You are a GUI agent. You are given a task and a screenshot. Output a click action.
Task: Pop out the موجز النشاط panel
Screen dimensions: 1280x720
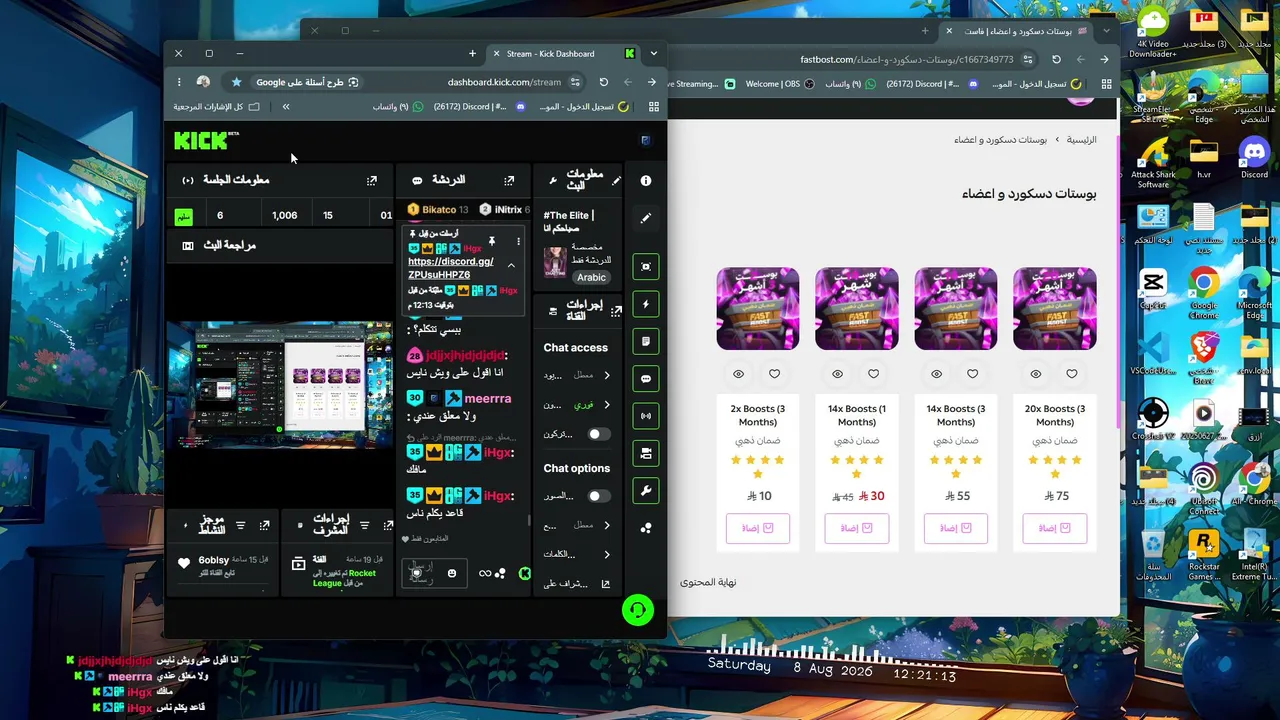(x=264, y=525)
